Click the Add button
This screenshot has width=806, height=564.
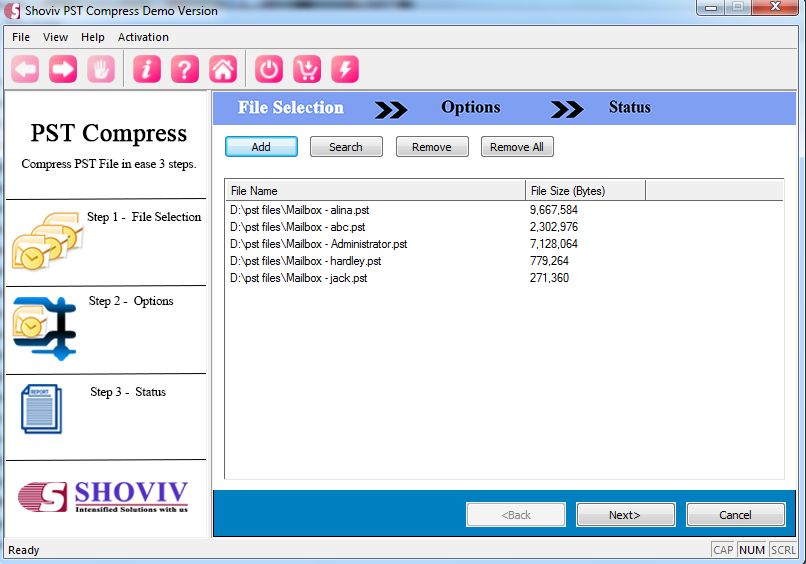click(x=261, y=147)
